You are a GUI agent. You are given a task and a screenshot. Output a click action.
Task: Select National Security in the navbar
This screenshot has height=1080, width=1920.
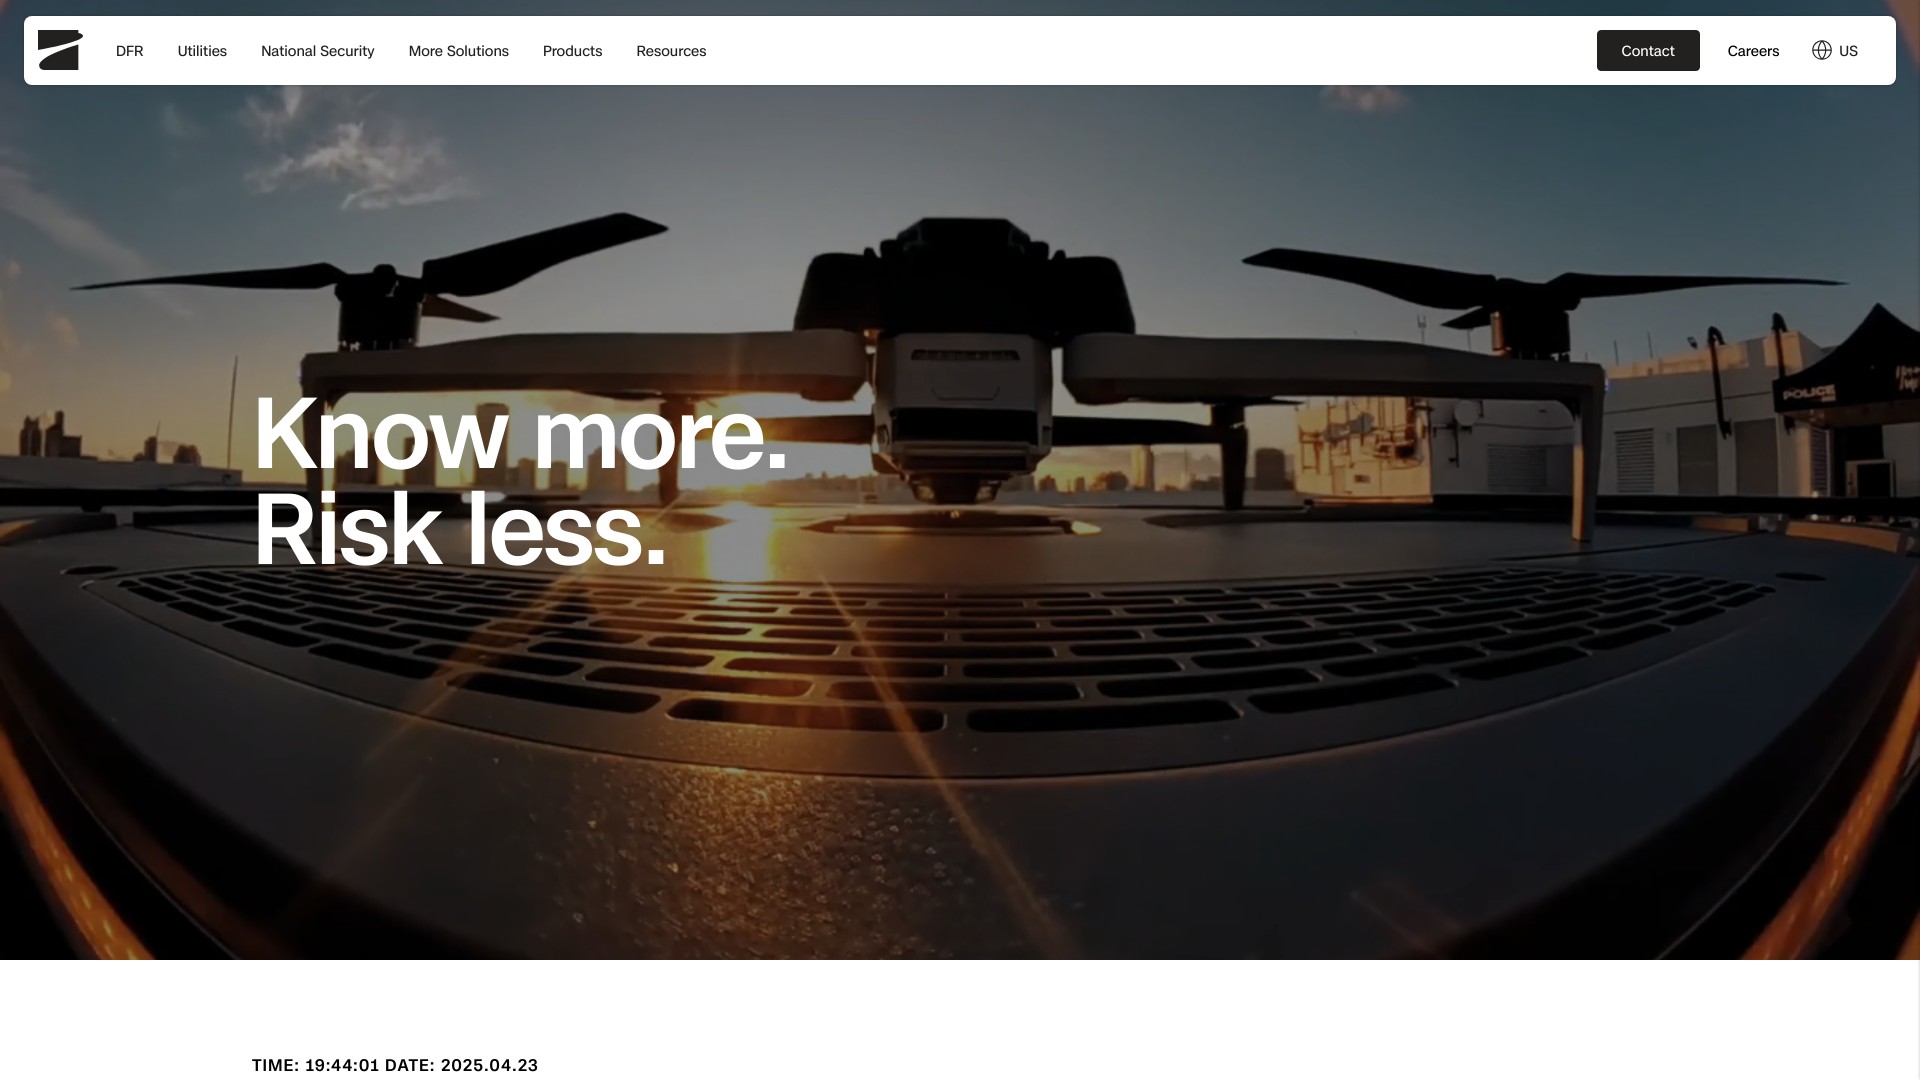(x=317, y=51)
